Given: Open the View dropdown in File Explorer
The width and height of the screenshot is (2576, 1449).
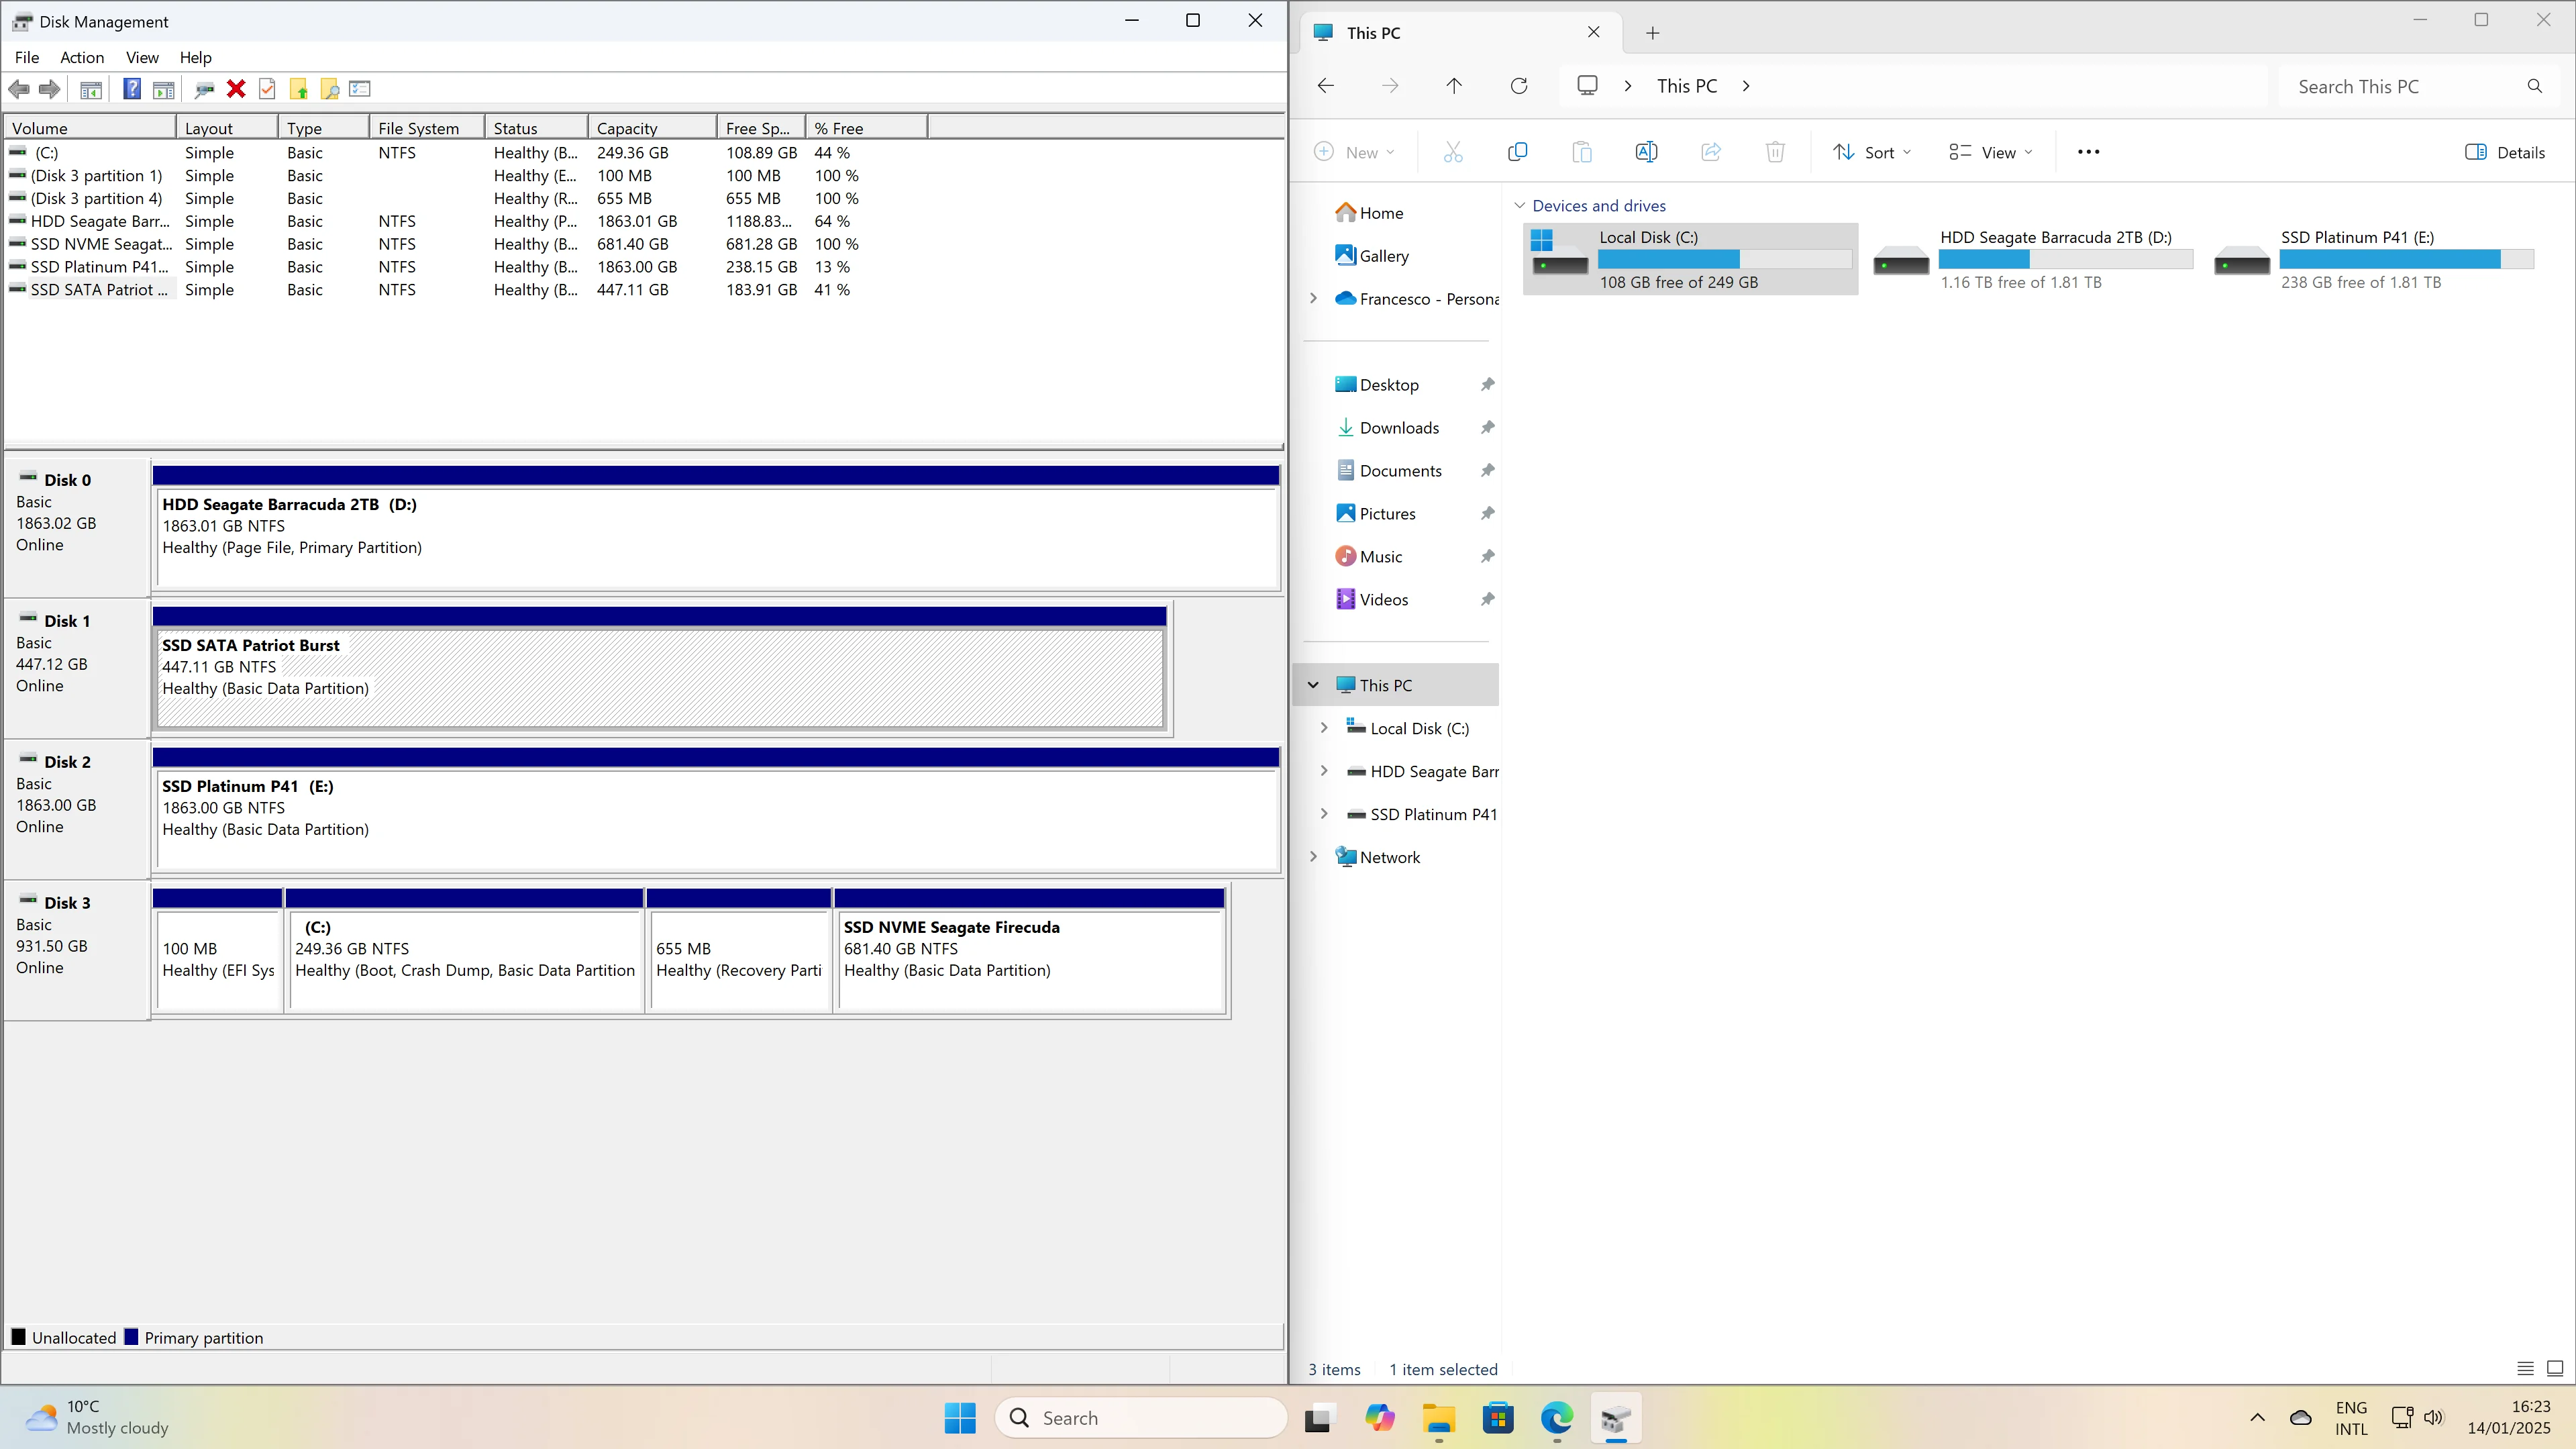Looking at the screenshot, I should click(1991, 152).
